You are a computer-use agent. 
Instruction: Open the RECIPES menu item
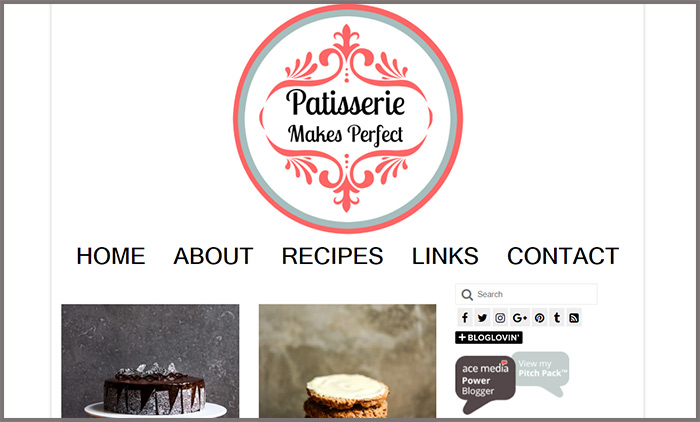333,256
